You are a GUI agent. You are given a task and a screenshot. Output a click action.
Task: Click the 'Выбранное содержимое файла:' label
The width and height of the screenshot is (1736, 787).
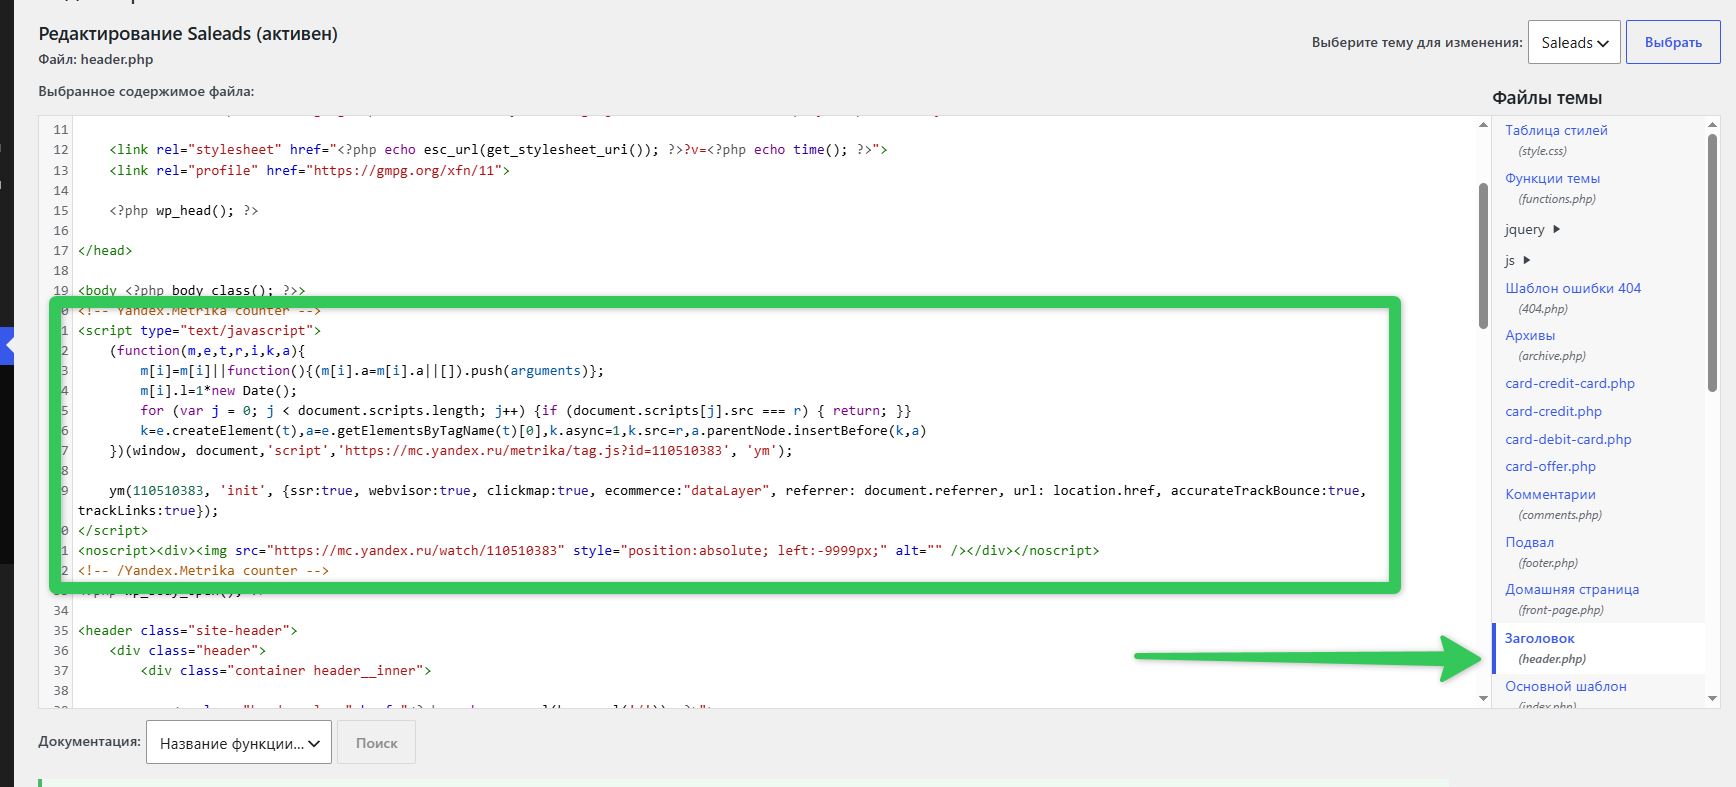[146, 91]
